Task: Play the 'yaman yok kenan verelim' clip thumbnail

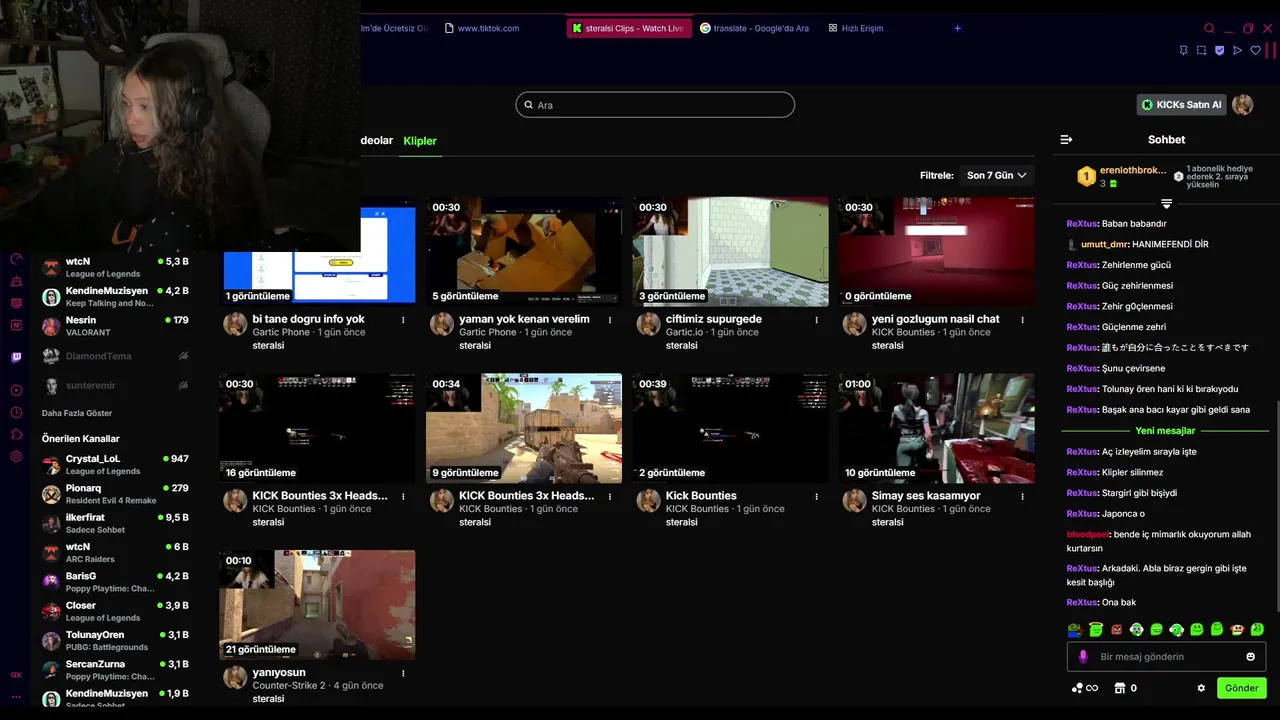Action: tap(524, 250)
